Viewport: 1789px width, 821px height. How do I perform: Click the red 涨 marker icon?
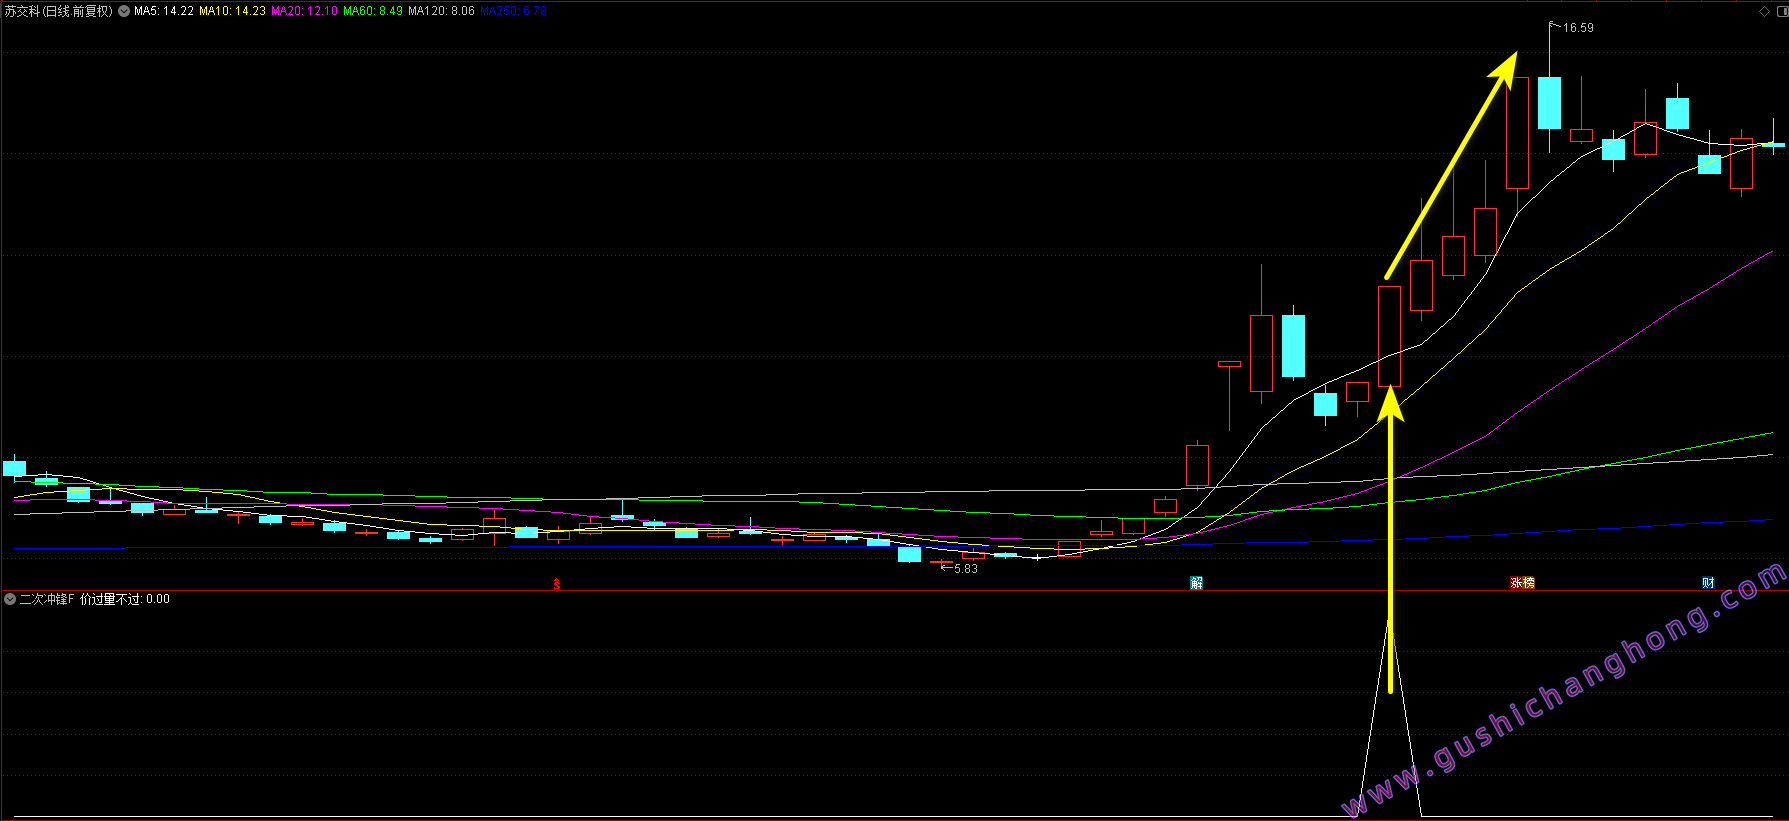pyautogui.click(x=1516, y=583)
